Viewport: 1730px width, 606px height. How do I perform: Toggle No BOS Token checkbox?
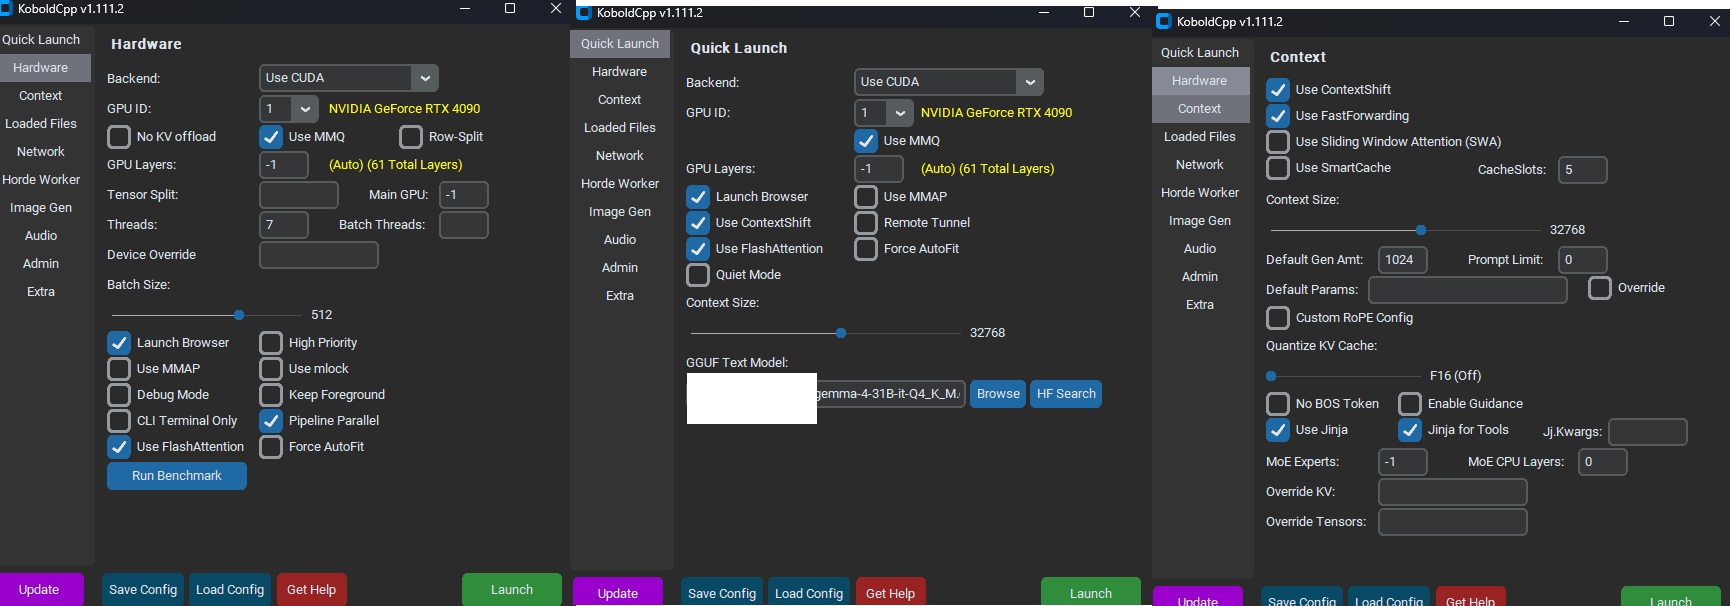pos(1278,403)
